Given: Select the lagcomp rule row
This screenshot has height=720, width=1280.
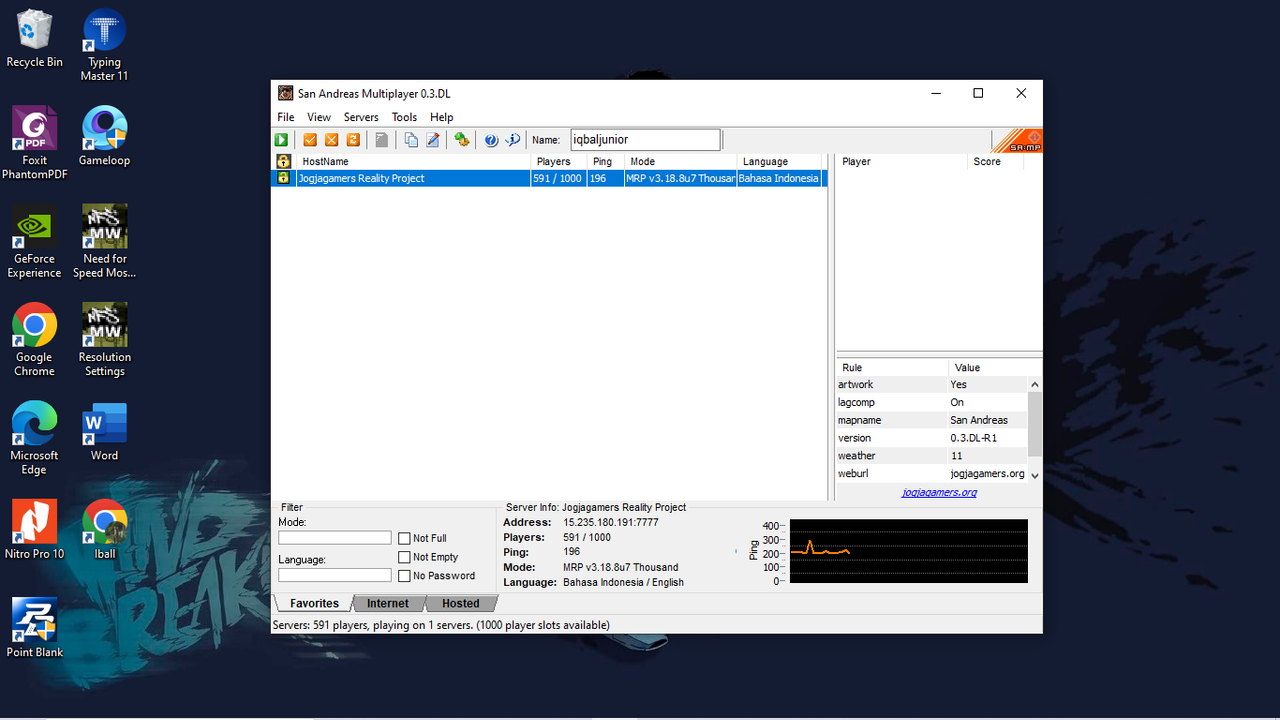Looking at the screenshot, I should click(x=932, y=402).
